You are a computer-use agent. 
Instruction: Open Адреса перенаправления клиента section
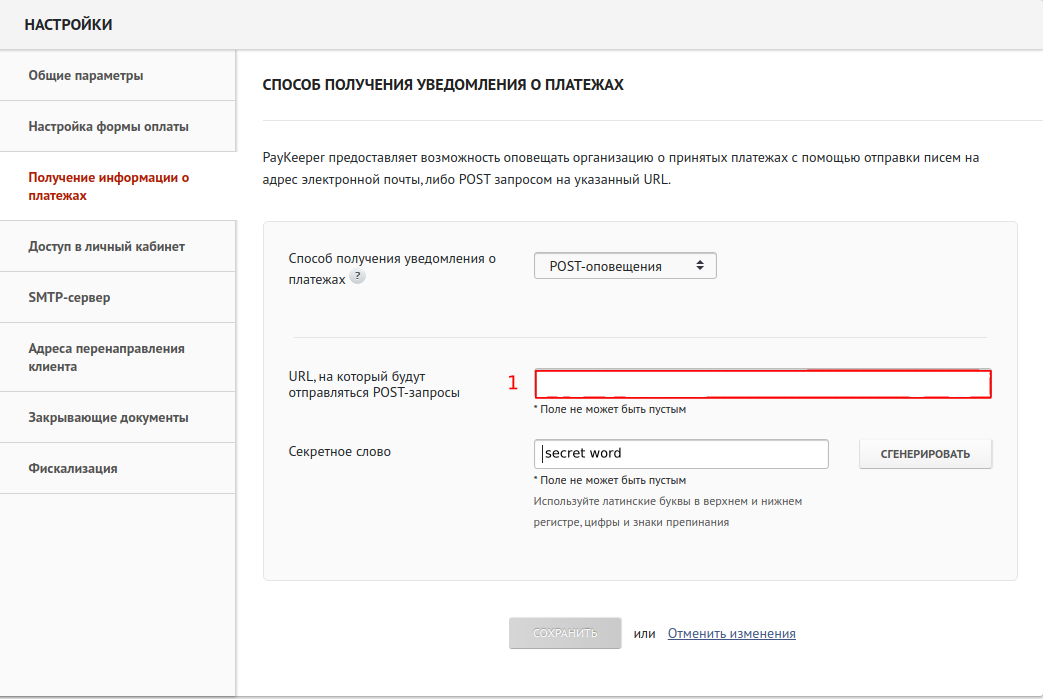pyautogui.click(x=106, y=357)
